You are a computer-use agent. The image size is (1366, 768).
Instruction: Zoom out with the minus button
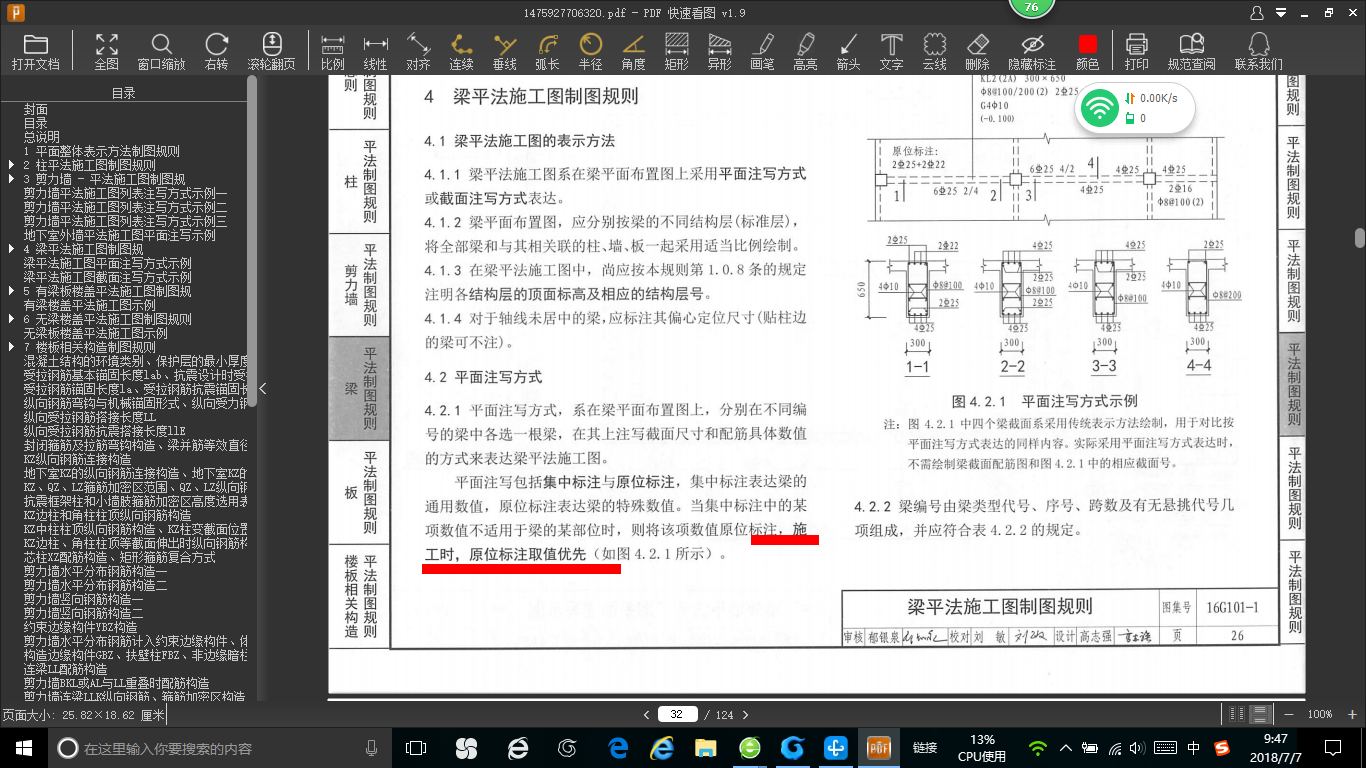pos(1288,714)
